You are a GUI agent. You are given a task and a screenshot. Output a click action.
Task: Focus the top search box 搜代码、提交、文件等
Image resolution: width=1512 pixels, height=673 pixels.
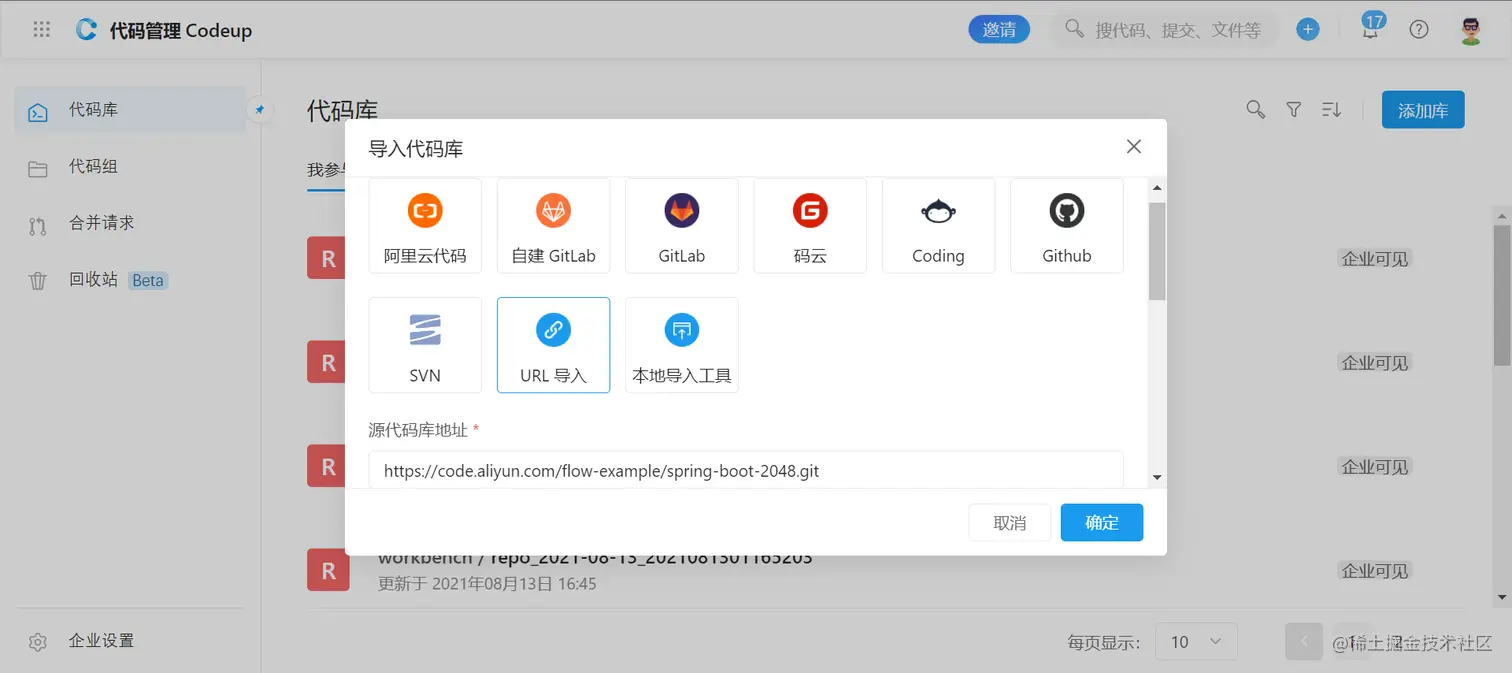click(x=1165, y=30)
